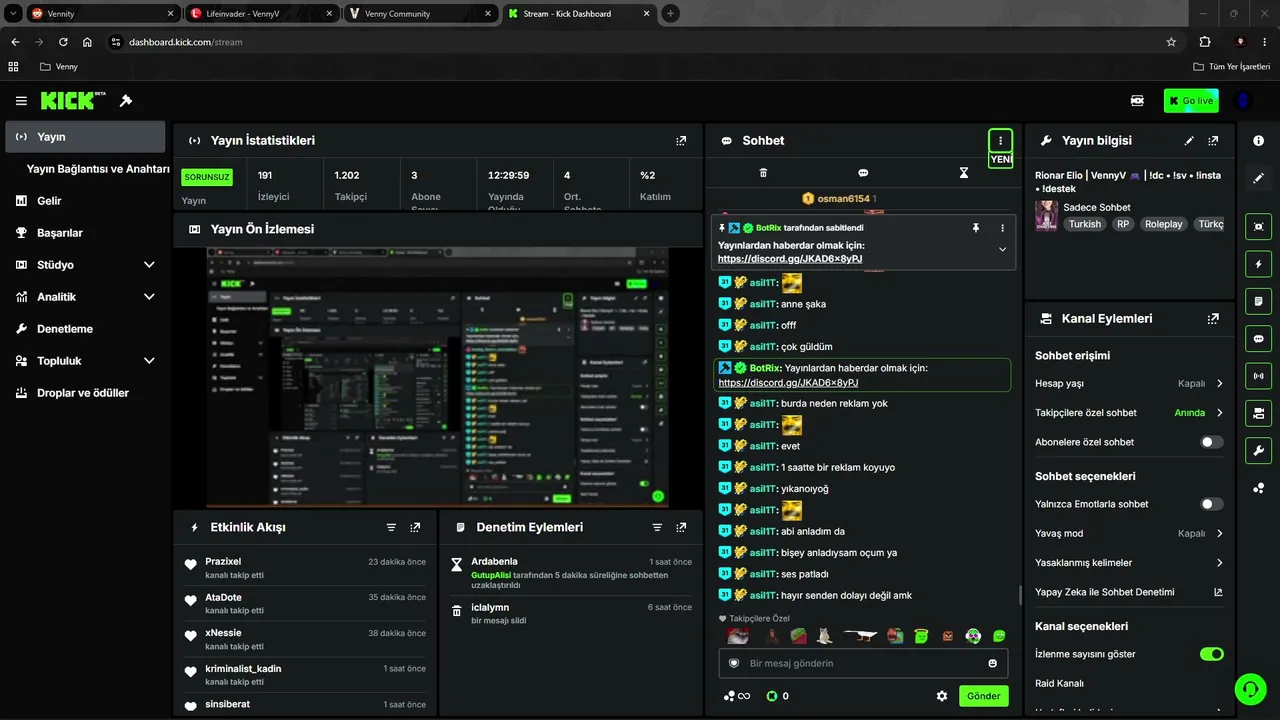The width and height of the screenshot is (1280, 720).
Task: Click the Gönder send button
Action: click(983, 696)
